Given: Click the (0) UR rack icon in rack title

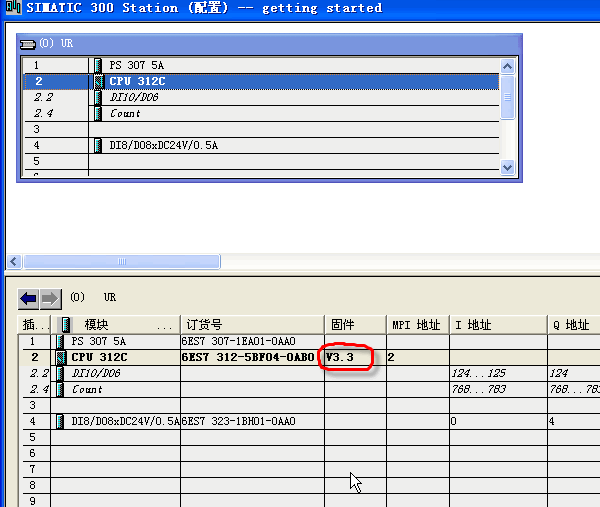Looking at the screenshot, I should pyautogui.click(x=28, y=44).
